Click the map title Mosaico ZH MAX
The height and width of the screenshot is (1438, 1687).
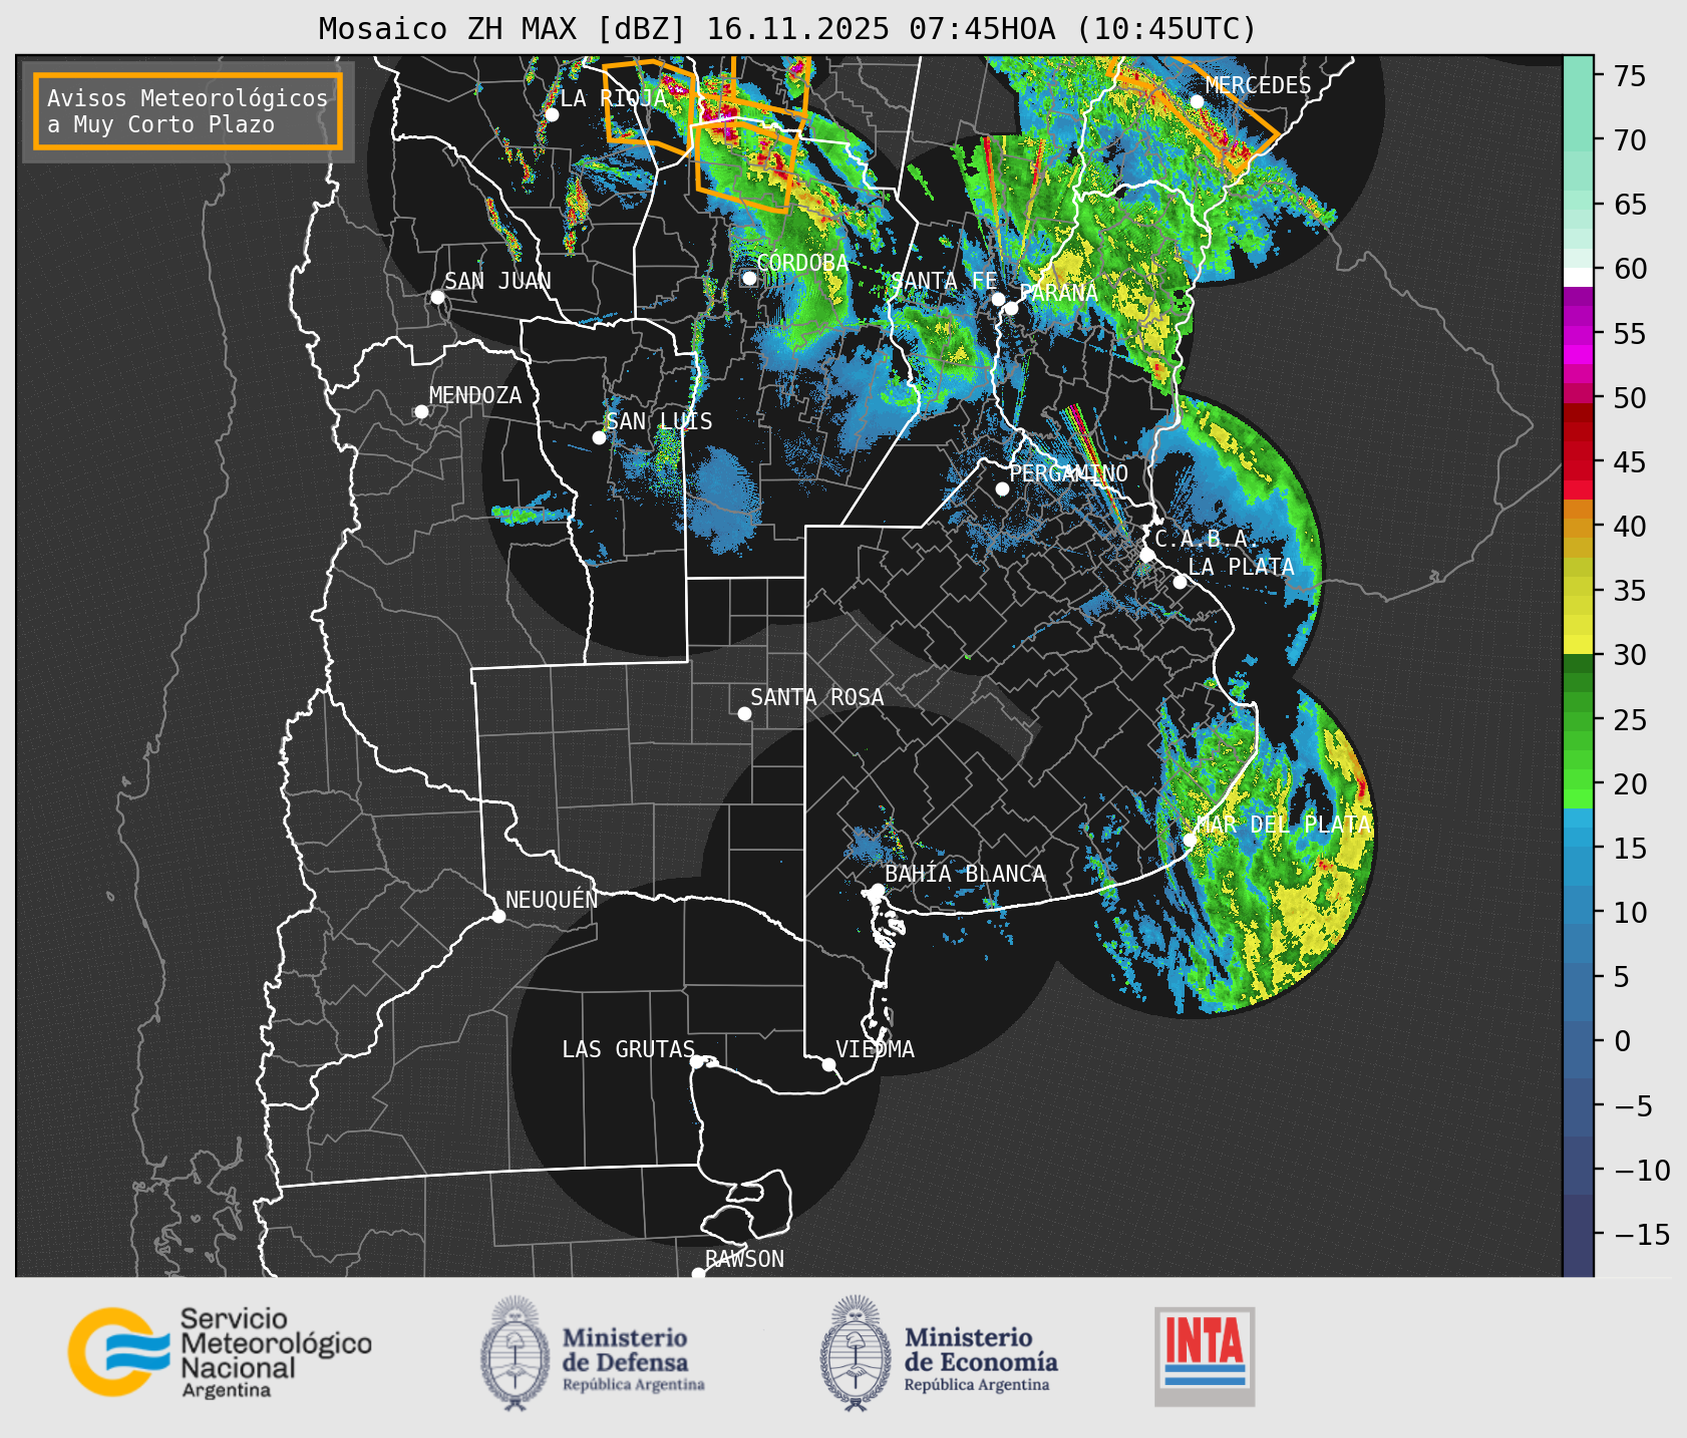(x=787, y=29)
